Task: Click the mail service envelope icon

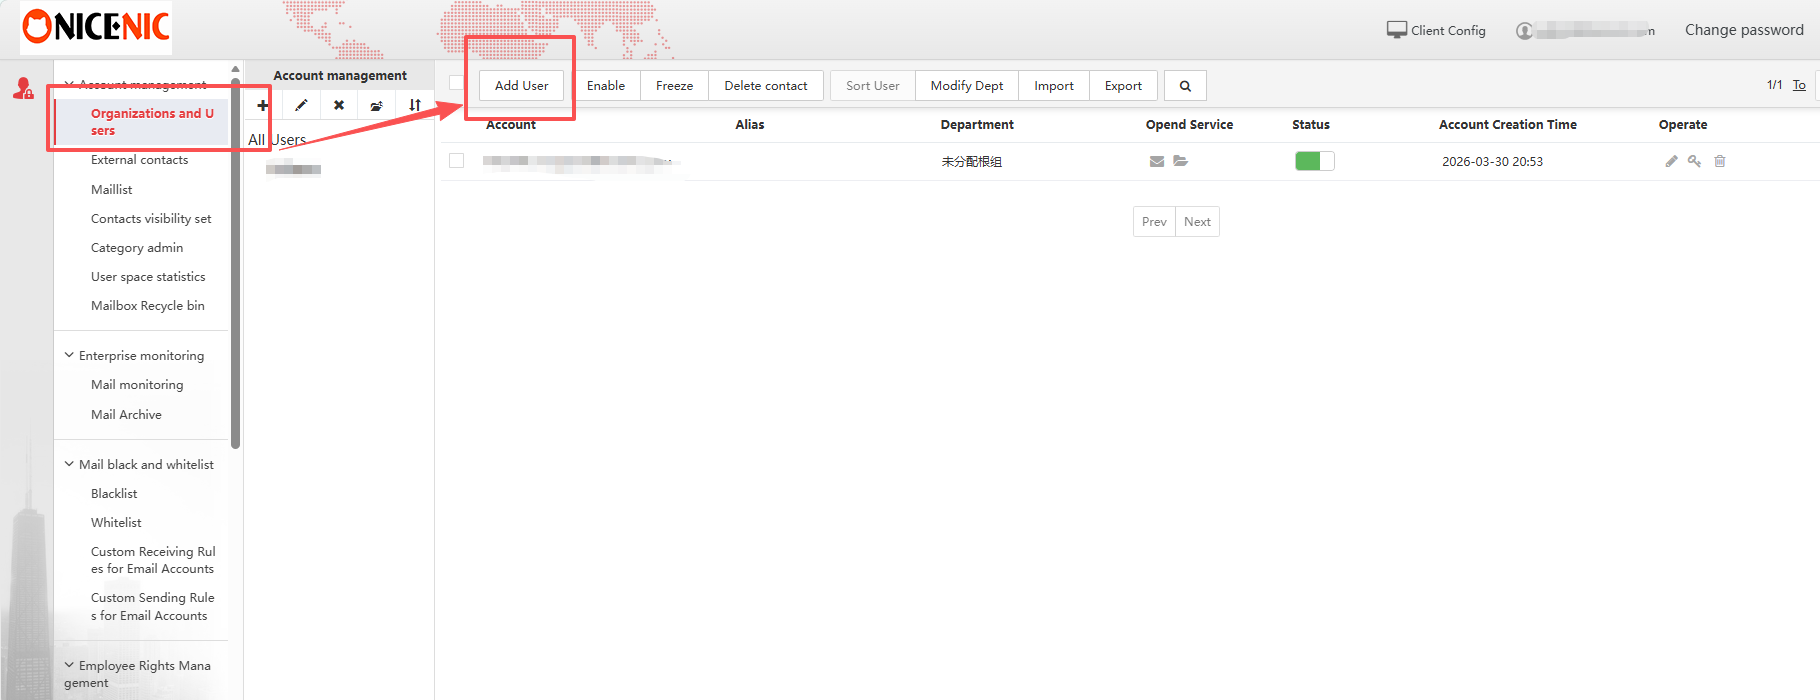Action: tap(1157, 161)
